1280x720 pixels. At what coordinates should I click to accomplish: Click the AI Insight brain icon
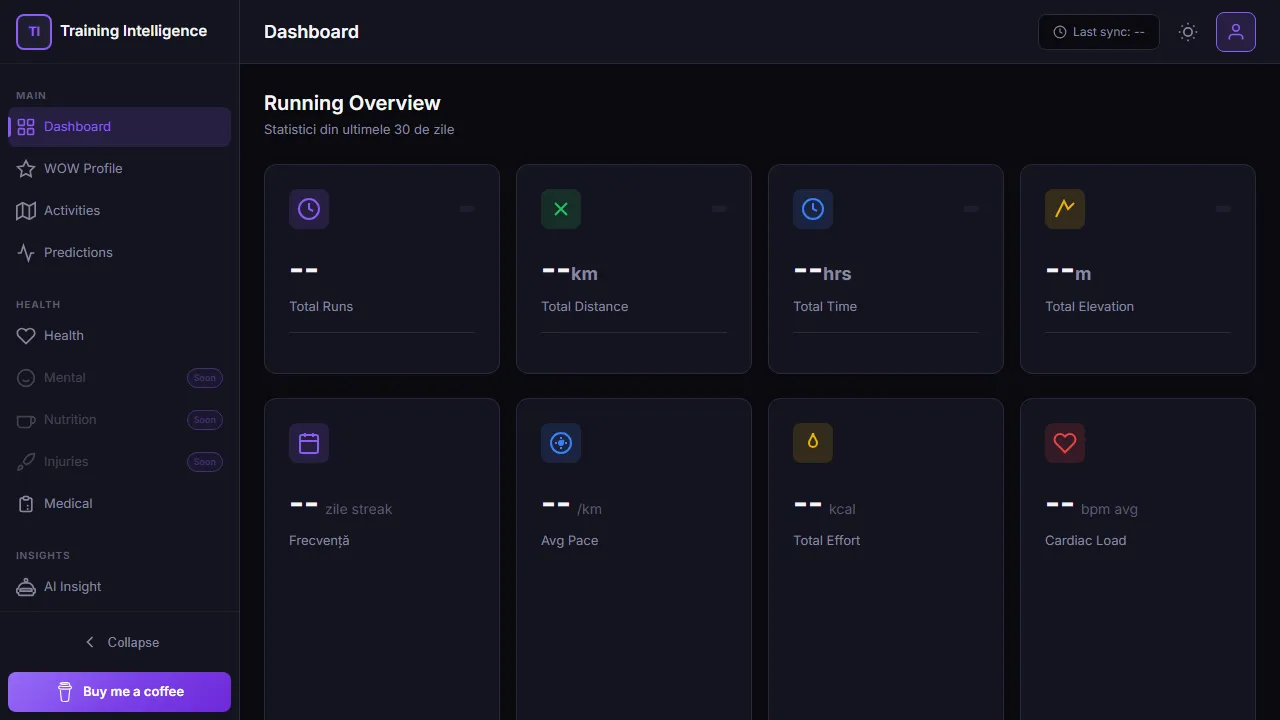25,586
